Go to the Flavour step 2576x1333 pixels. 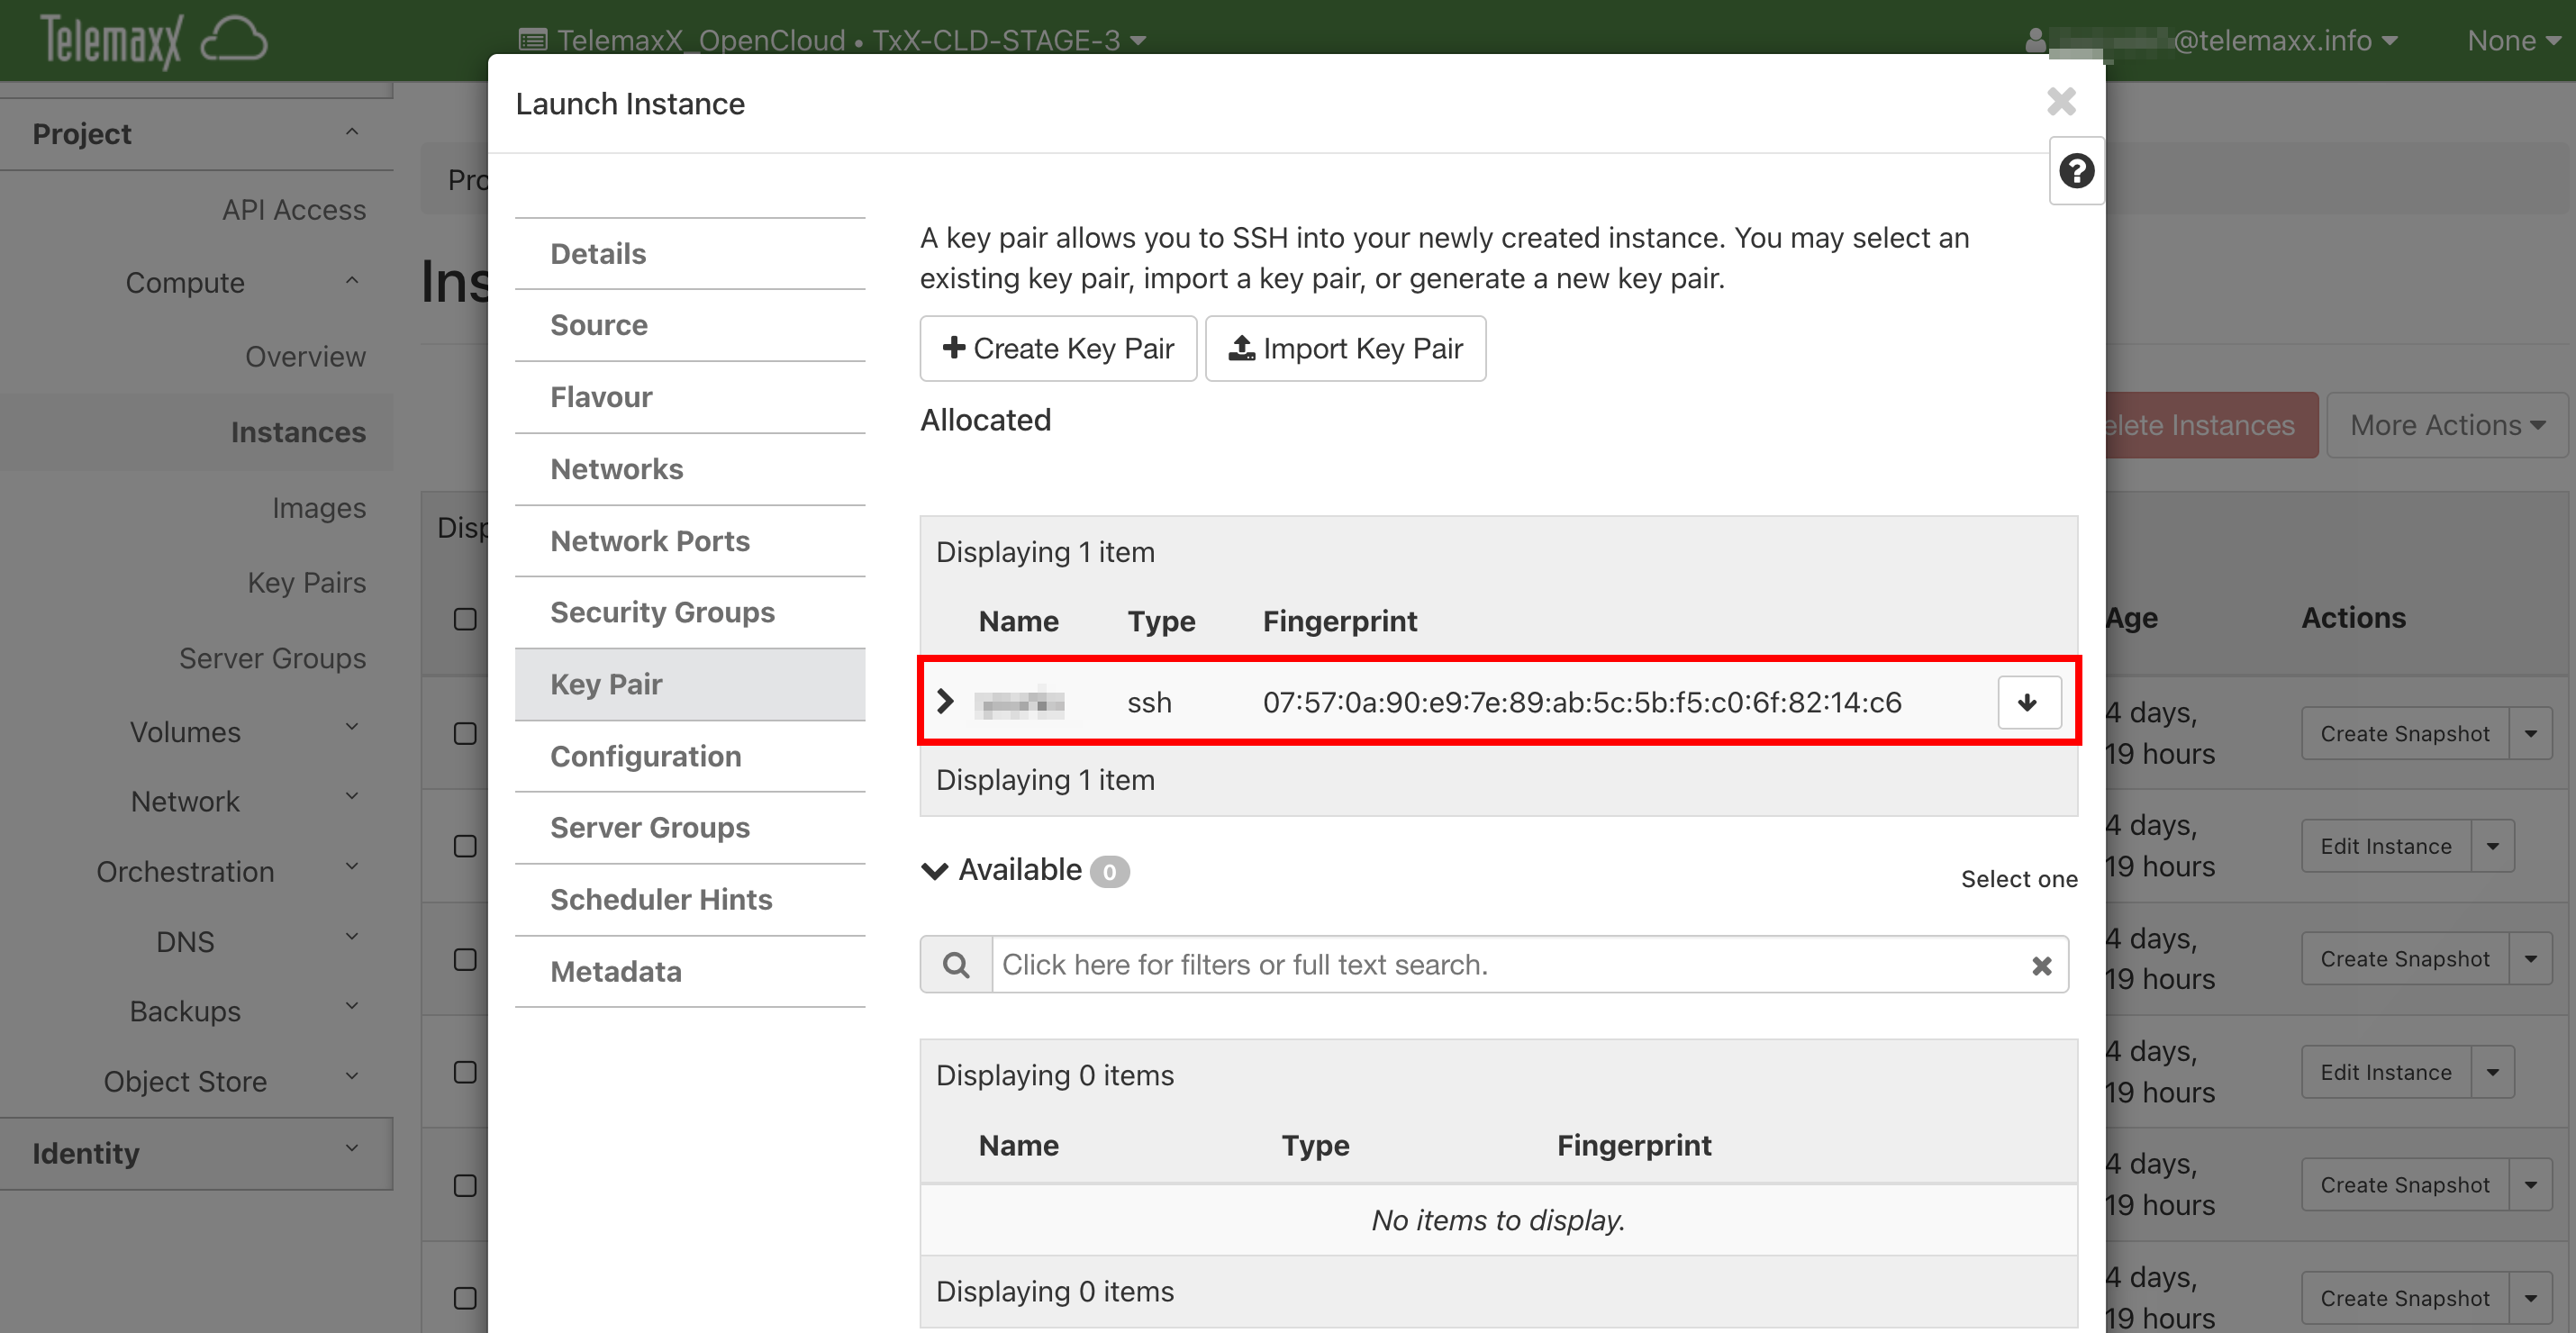[601, 397]
